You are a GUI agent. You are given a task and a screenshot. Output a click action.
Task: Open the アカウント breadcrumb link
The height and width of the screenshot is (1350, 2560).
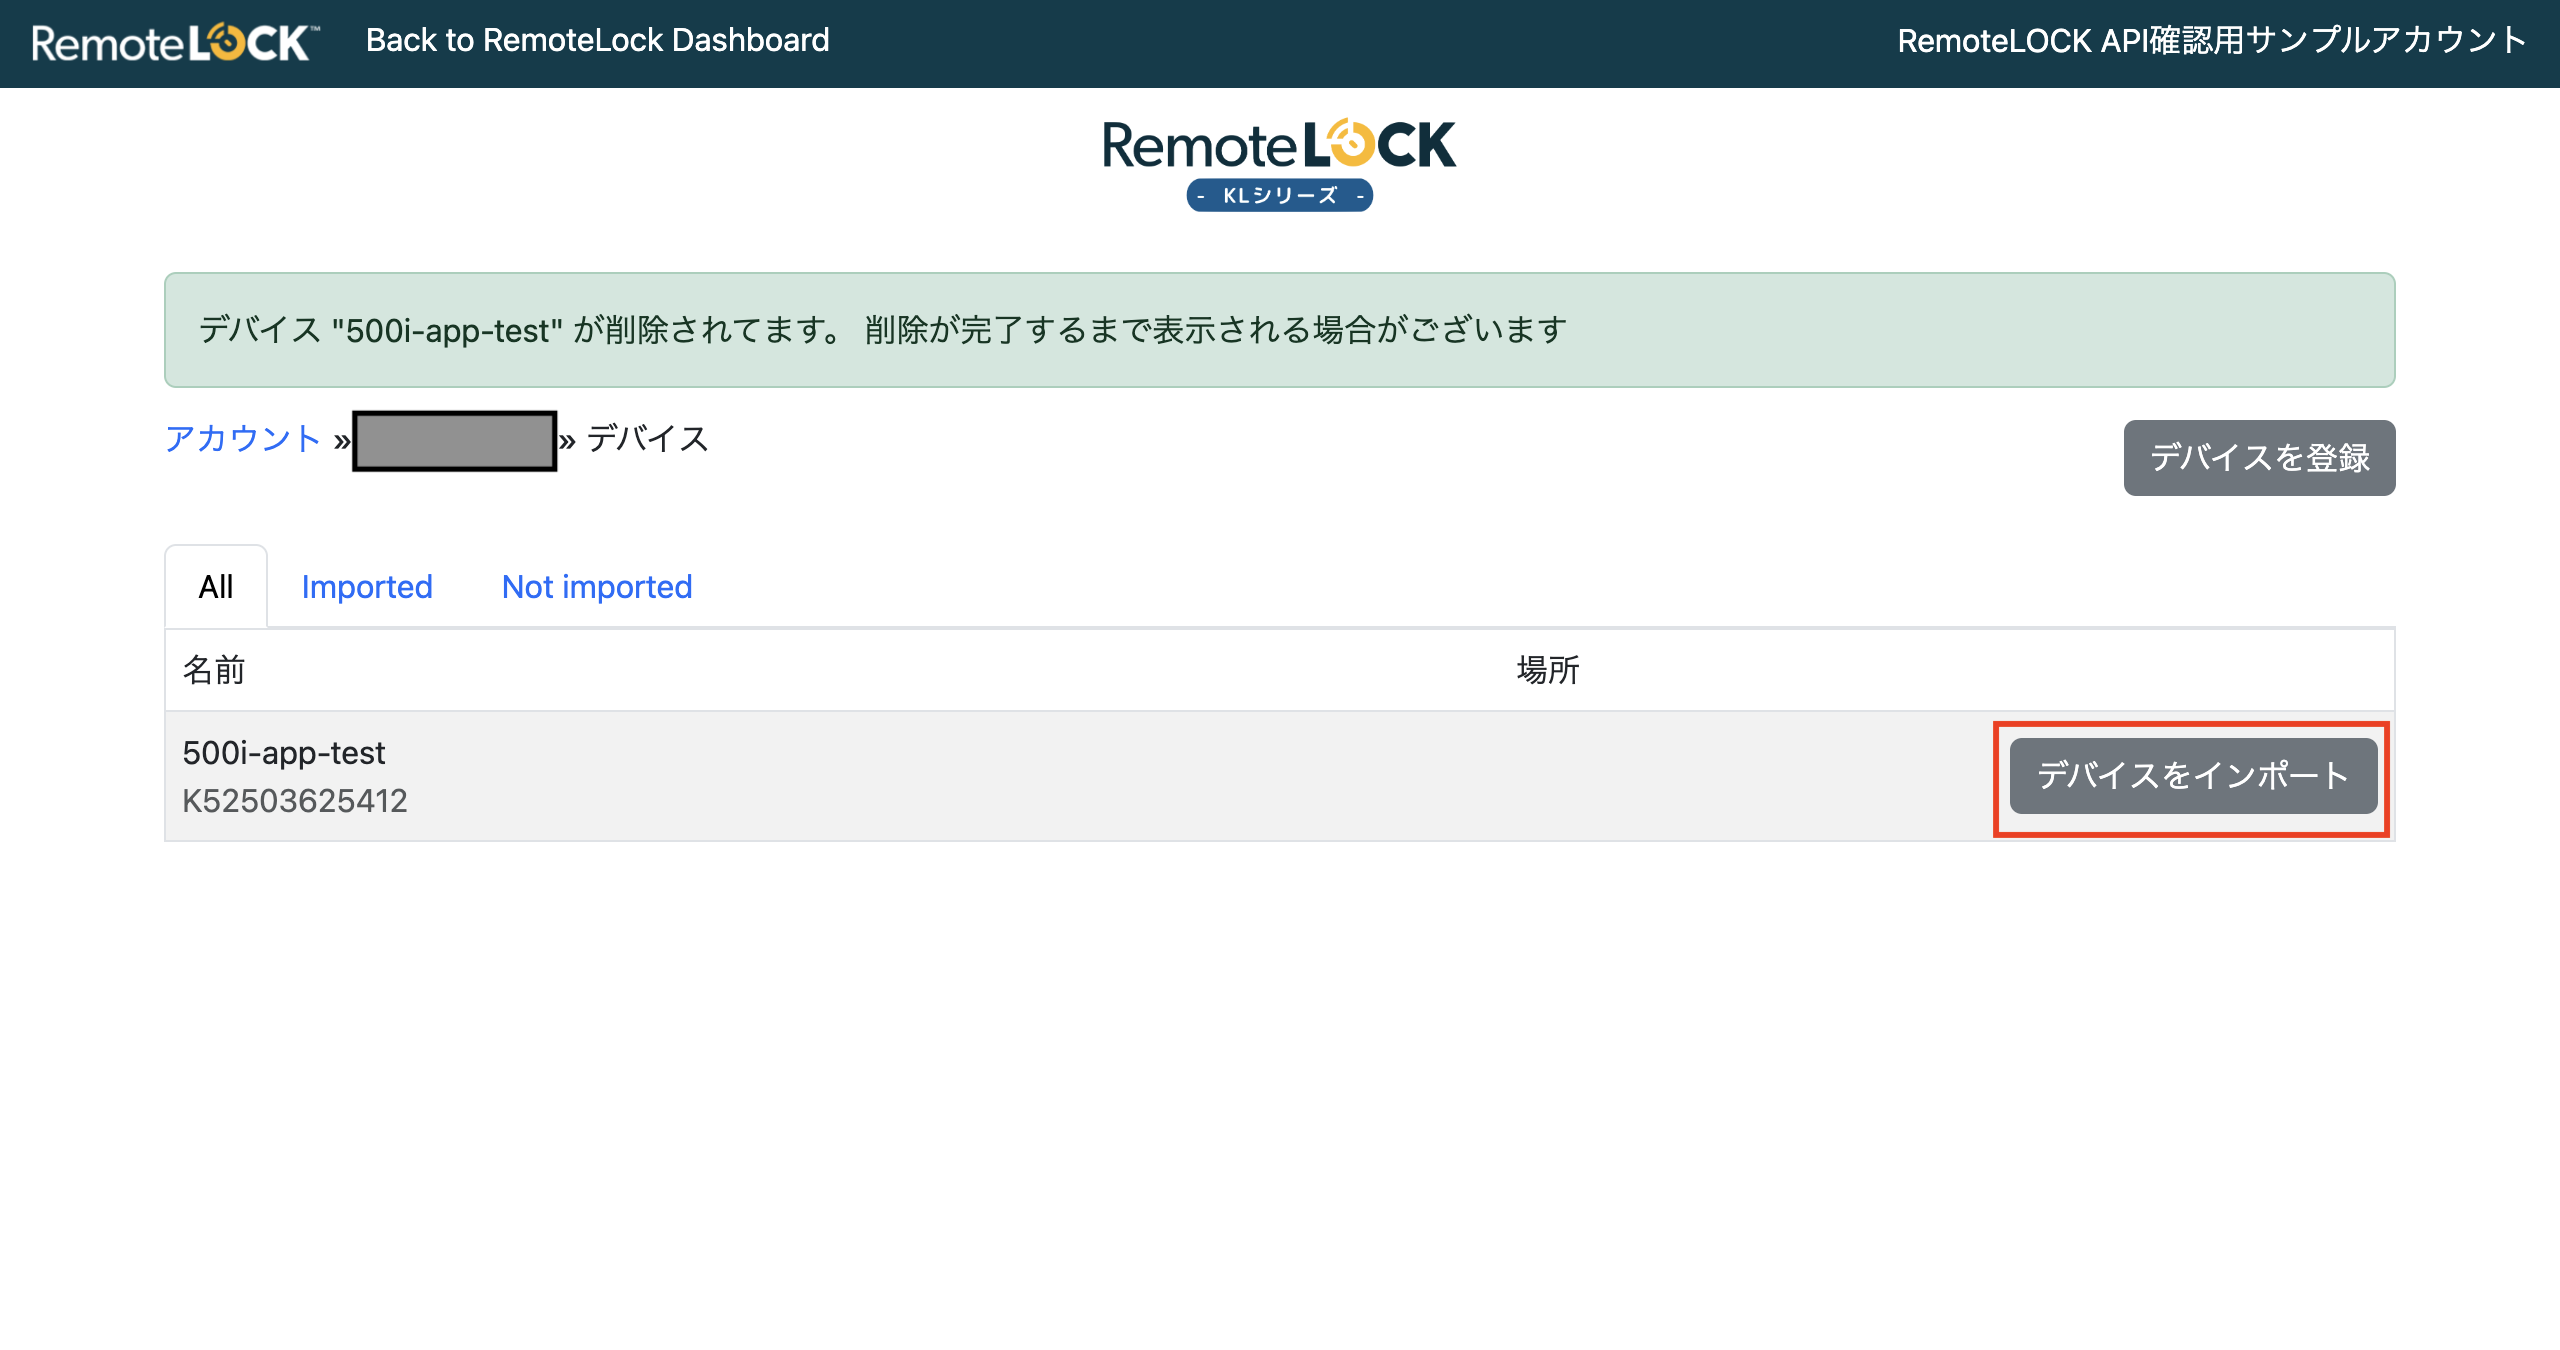coord(243,438)
